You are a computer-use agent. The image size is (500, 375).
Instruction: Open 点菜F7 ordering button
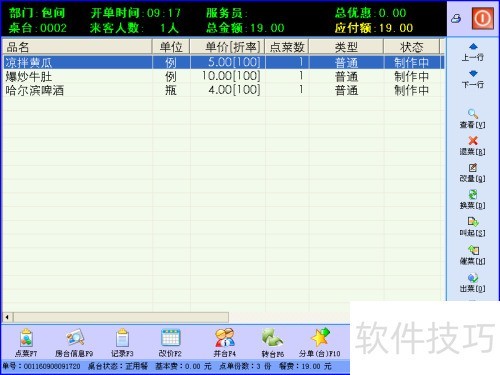click(26, 342)
